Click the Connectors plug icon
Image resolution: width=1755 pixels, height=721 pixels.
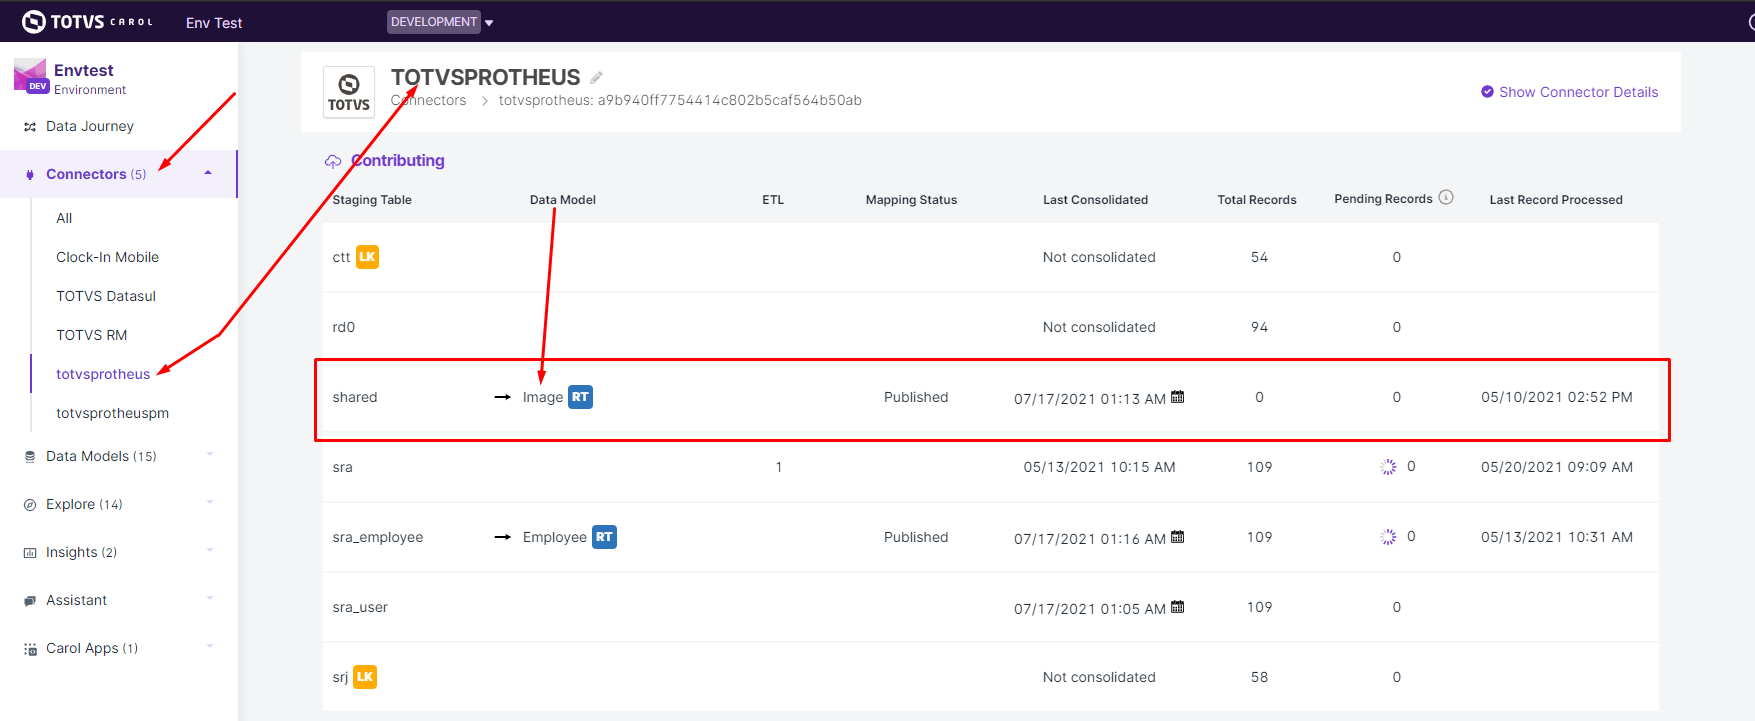(30, 175)
